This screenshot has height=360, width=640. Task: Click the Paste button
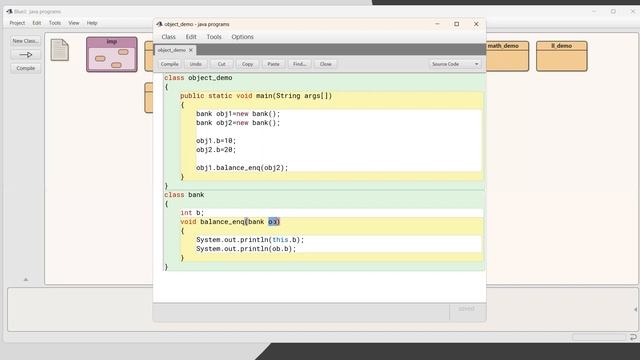(x=273, y=64)
